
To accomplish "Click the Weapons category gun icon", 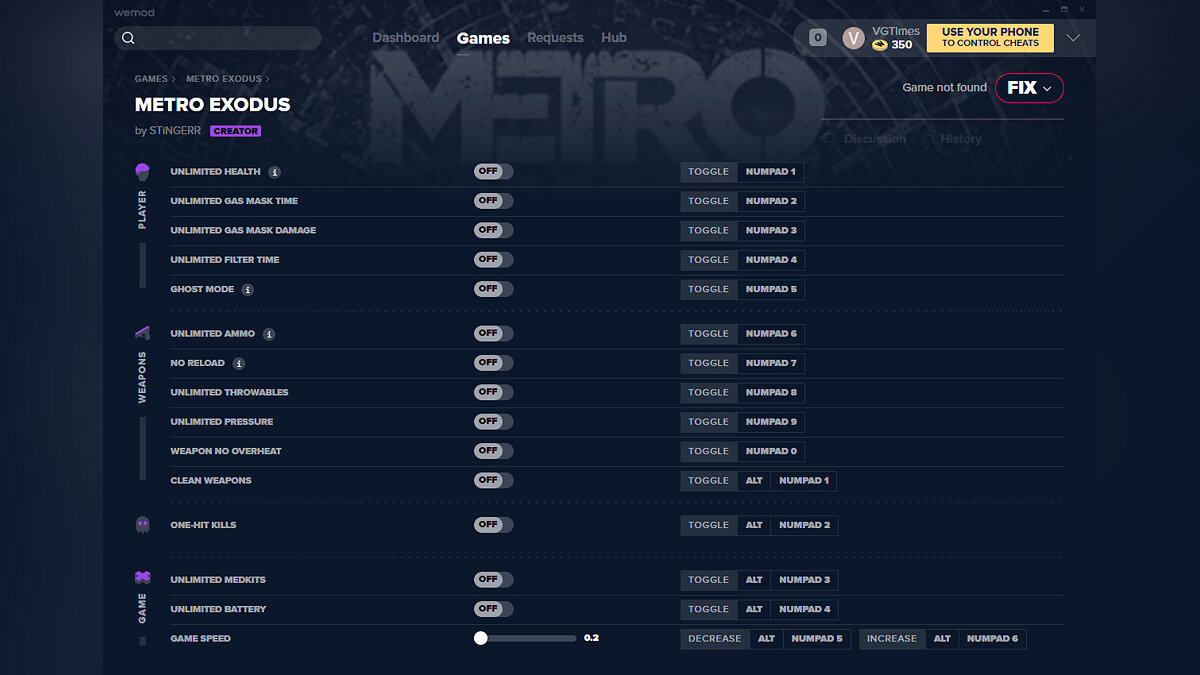I will point(142,334).
